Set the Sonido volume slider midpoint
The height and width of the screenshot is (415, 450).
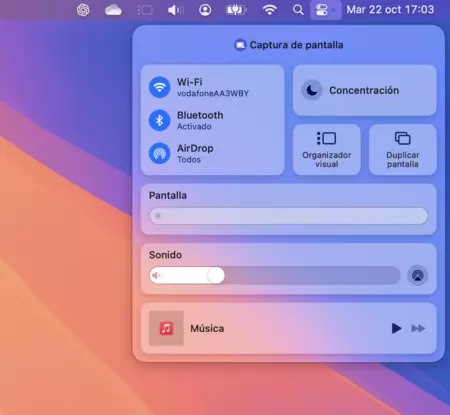tap(275, 275)
